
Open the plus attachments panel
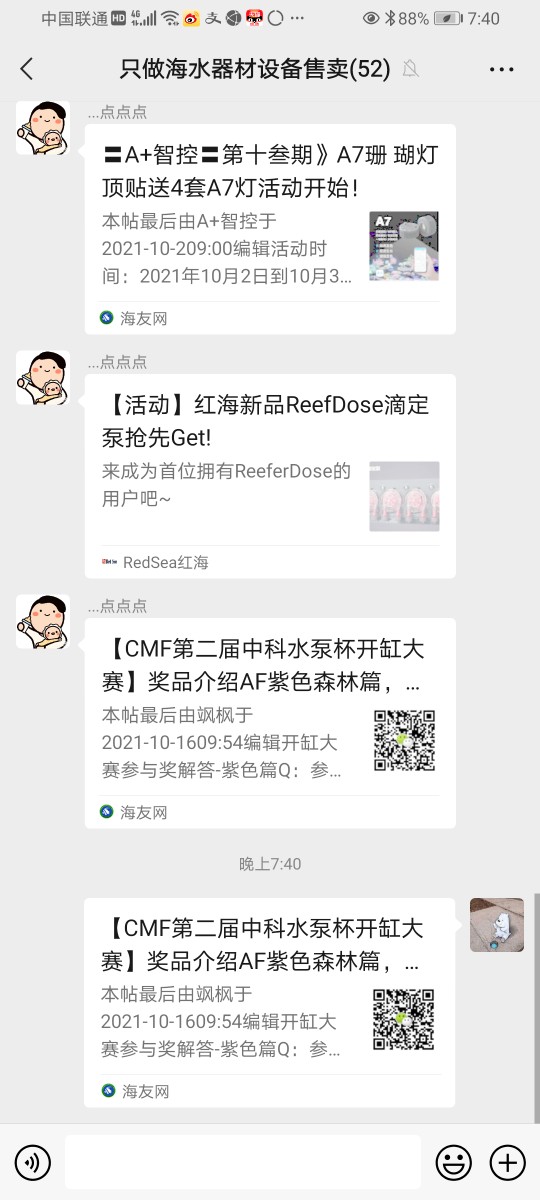507,1162
